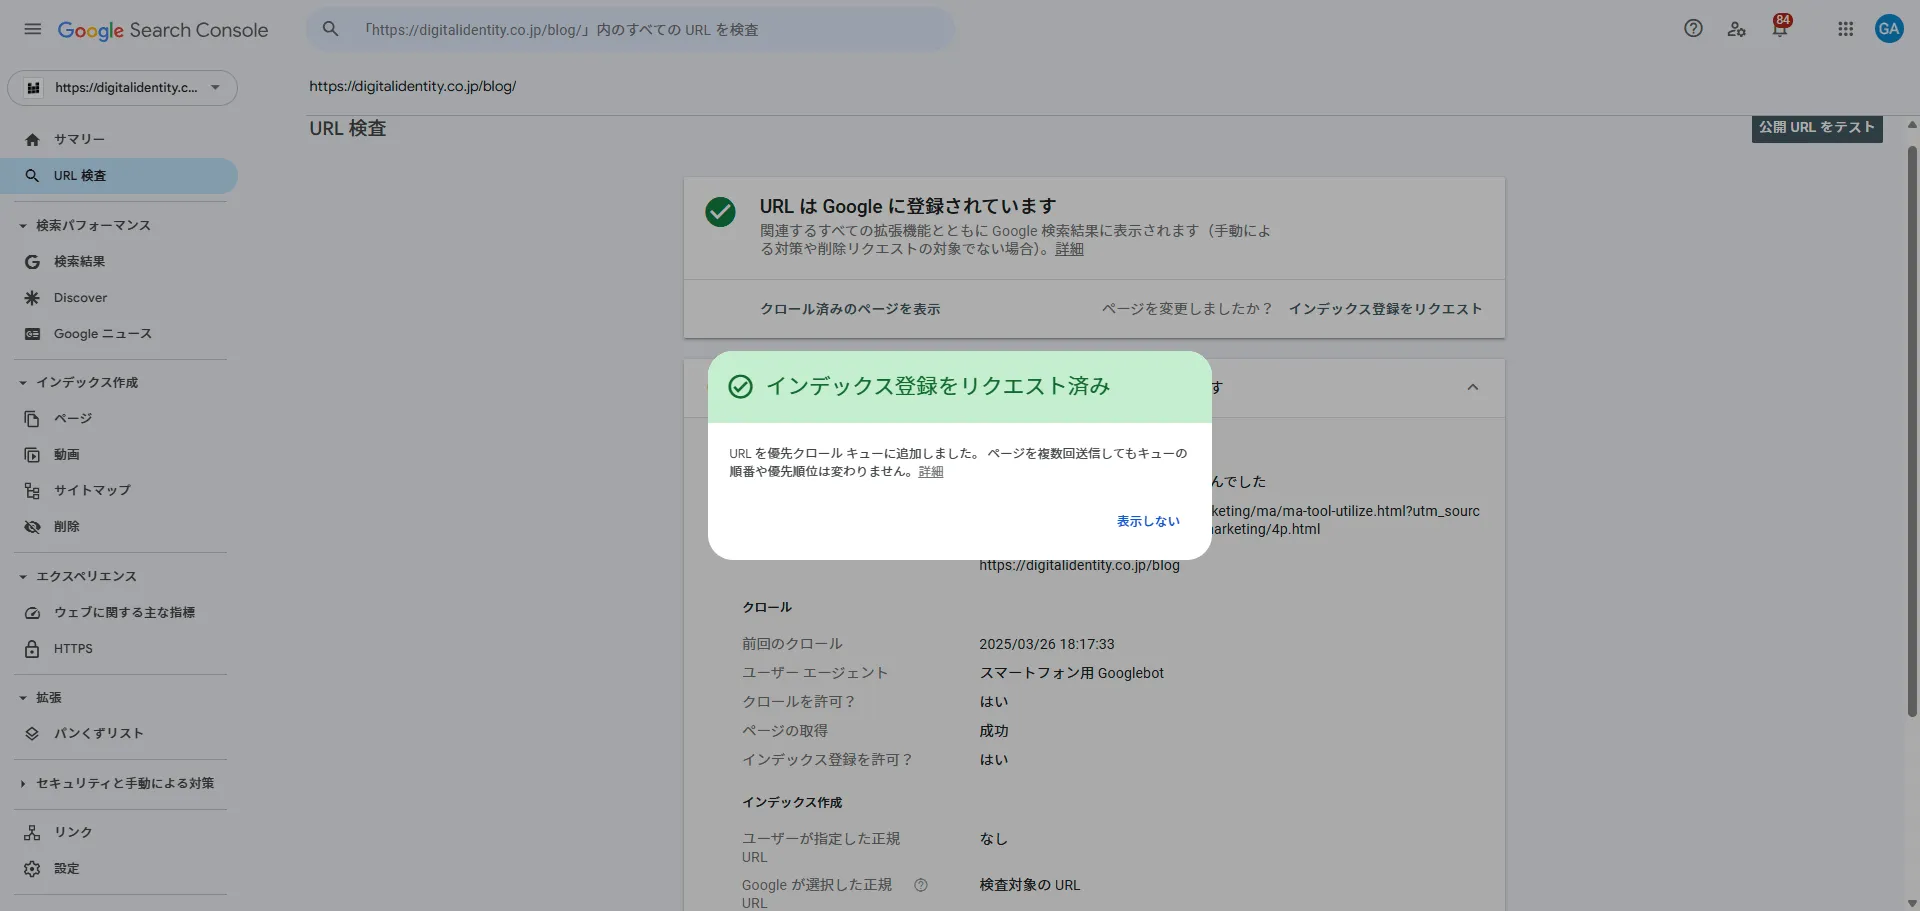Screen dimensions: 1920x911
Task: Click the Discover asterisk icon
Action: click(32, 298)
